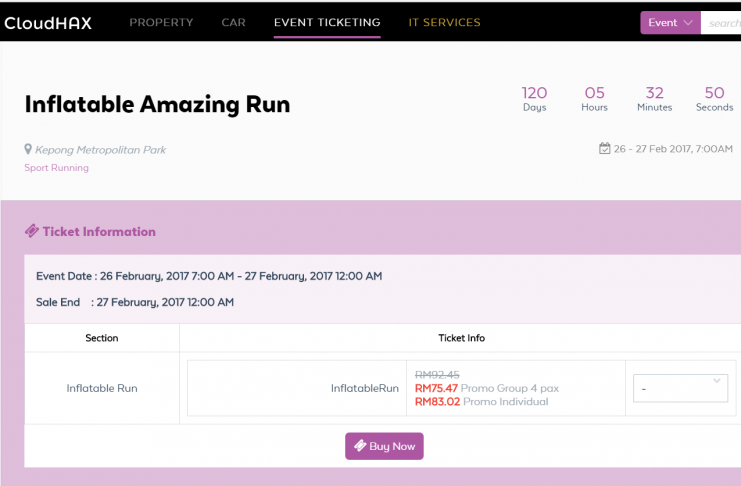Select the EVENT TICKETING tab
The width and height of the screenshot is (741, 486).
click(327, 22)
